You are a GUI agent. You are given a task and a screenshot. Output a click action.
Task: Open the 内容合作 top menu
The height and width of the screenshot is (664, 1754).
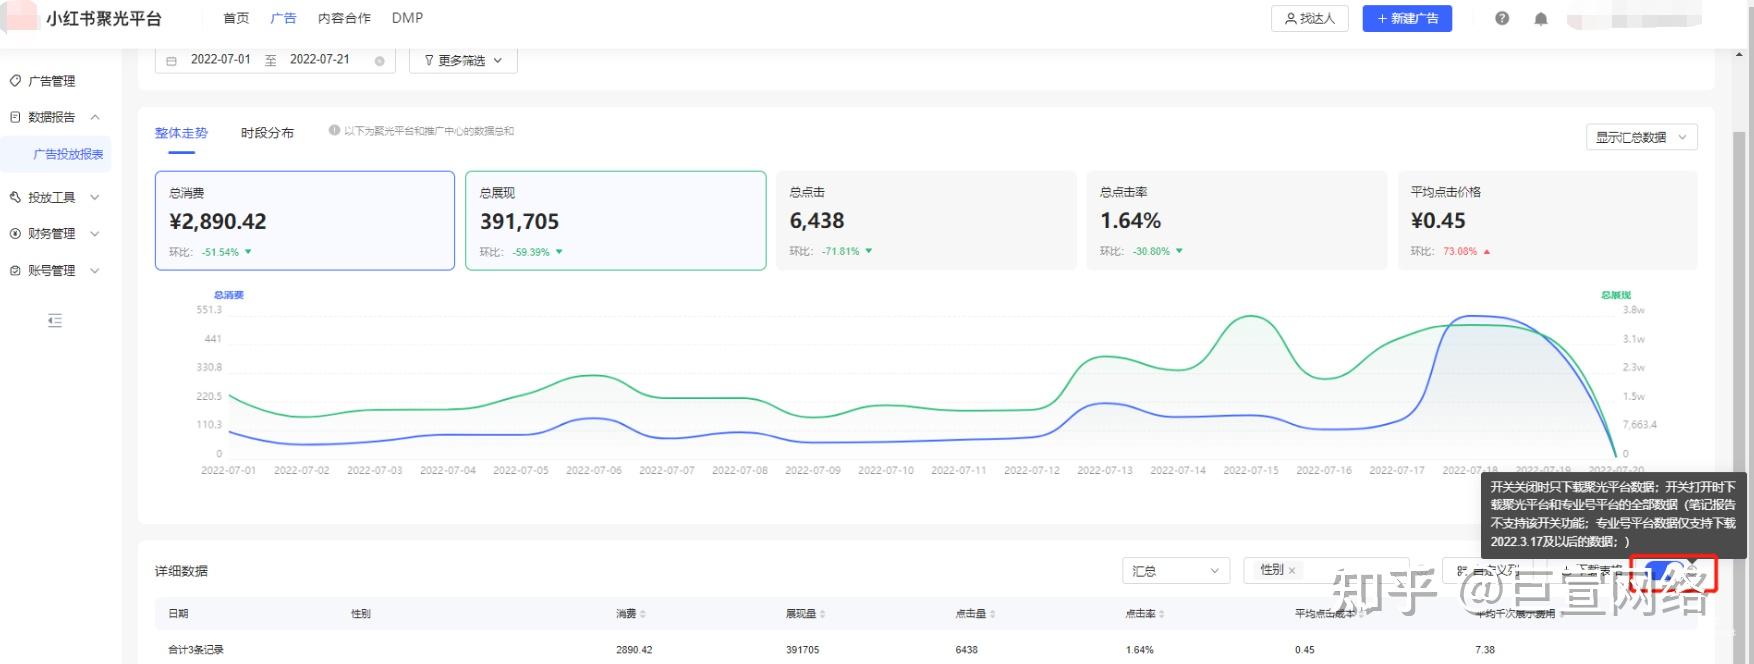(x=344, y=18)
